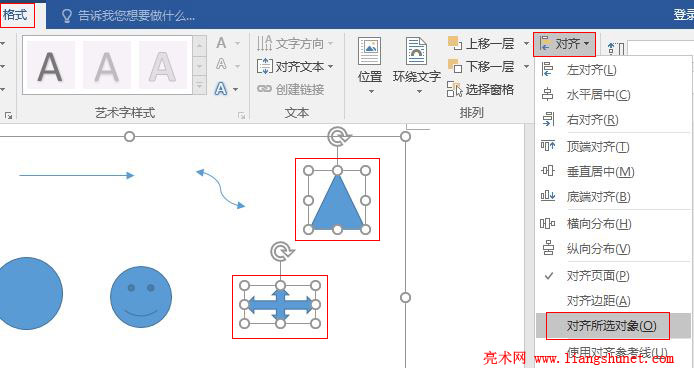694x368 pixels.
Task: Select the curved double-headed arrow
Action: point(220,189)
